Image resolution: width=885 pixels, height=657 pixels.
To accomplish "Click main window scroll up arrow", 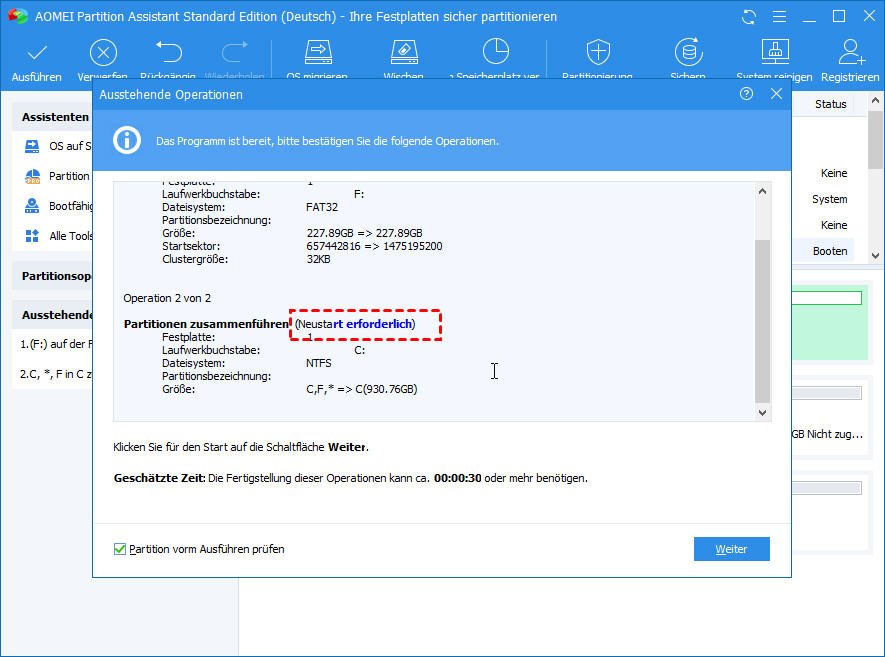I will point(875,100).
